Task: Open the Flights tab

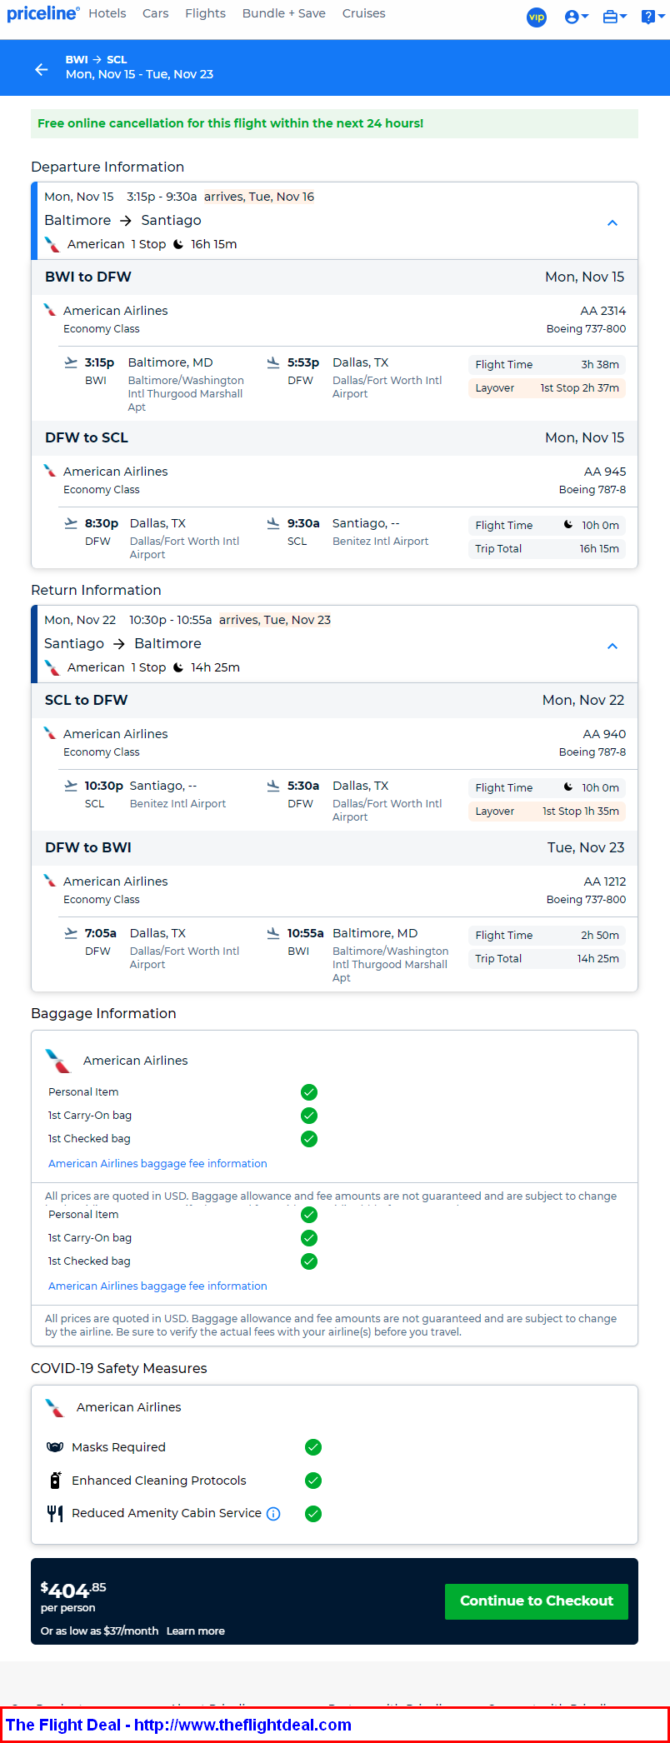Action: pos(205,14)
